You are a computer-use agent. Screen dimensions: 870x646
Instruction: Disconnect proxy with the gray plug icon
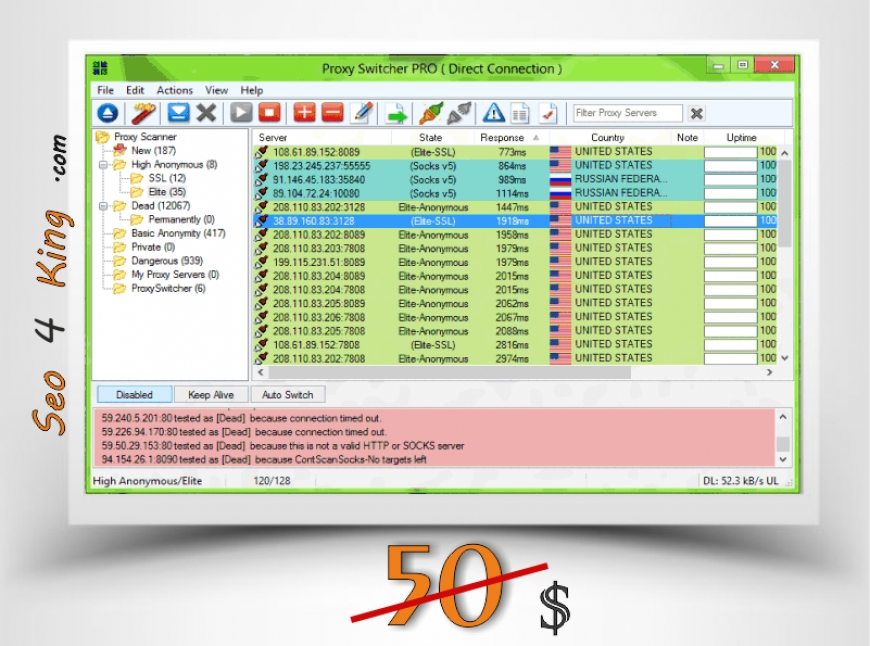[459, 113]
